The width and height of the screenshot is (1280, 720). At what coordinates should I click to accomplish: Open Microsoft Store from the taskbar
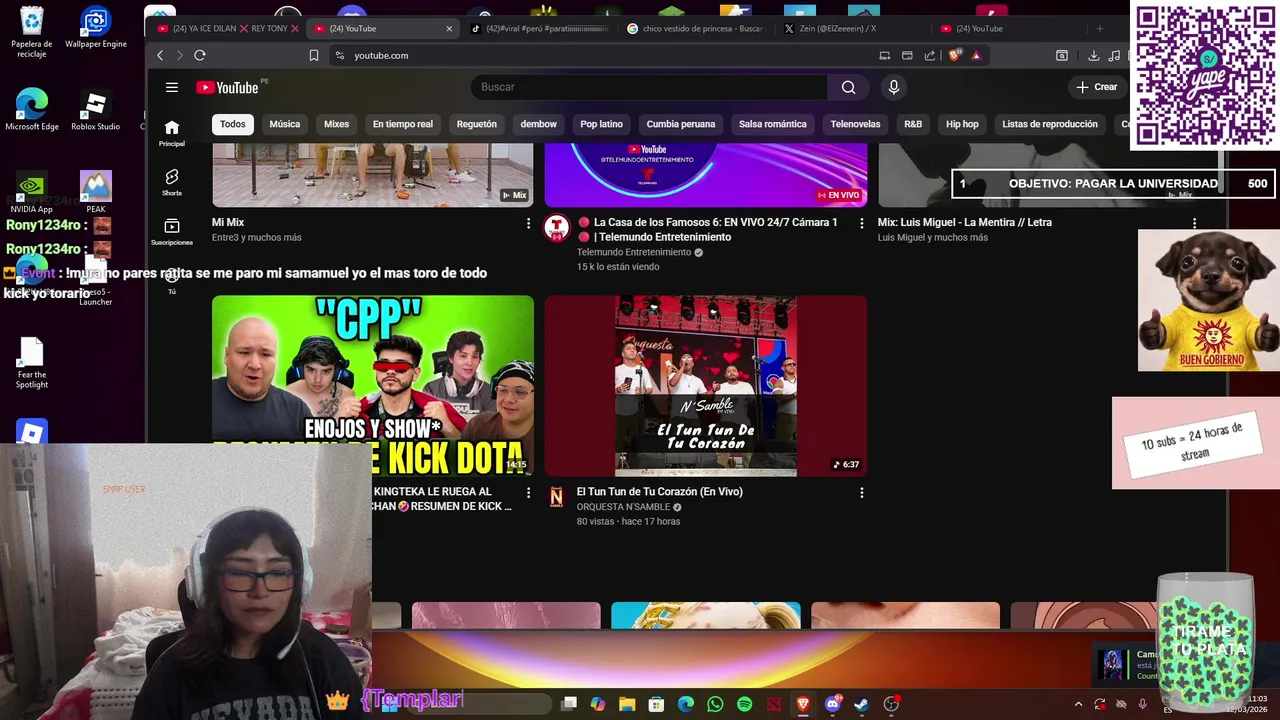tap(656, 704)
